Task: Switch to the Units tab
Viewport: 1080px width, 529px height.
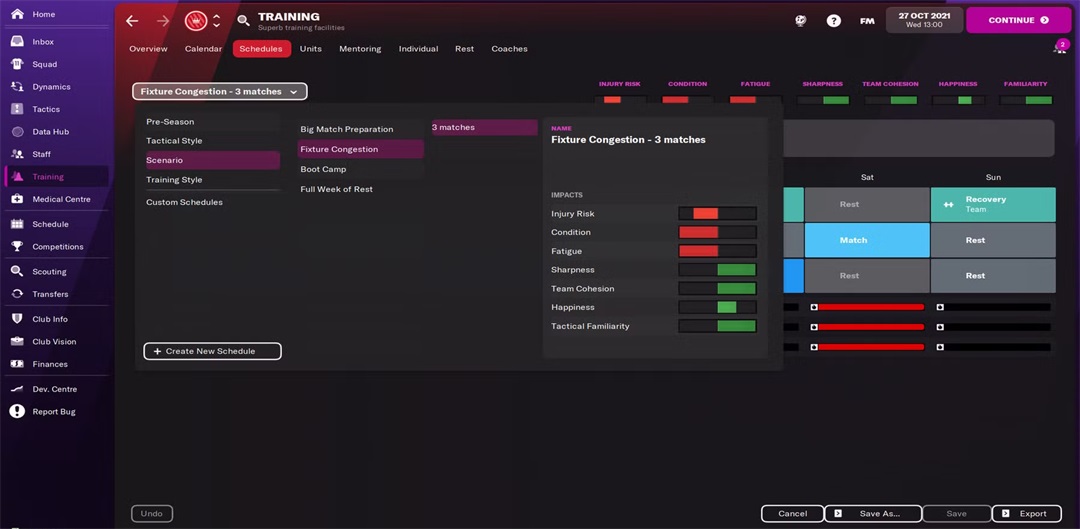Action: click(x=311, y=49)
